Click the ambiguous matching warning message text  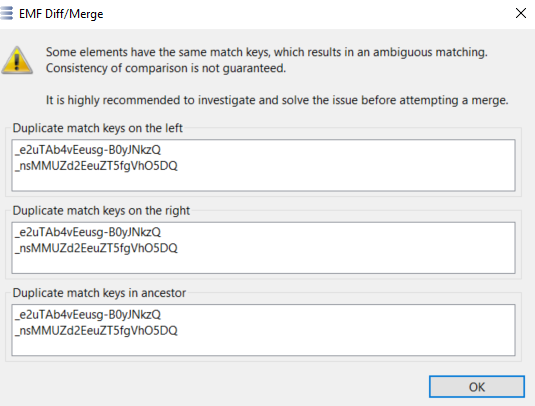pyautogui.click(x=267, y=52)
